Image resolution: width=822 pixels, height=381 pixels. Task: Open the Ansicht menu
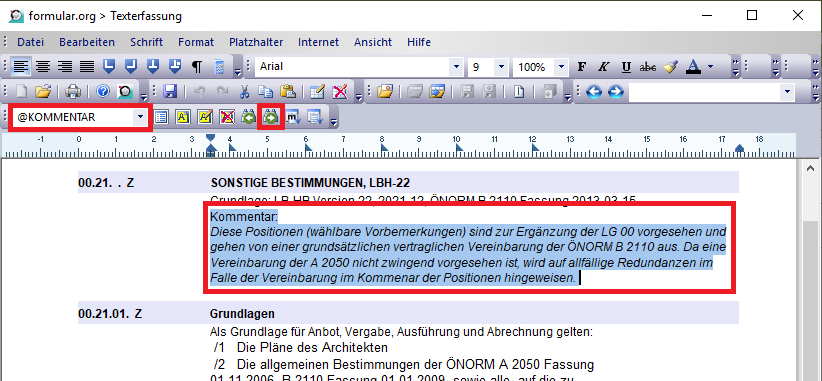point(373,42)
